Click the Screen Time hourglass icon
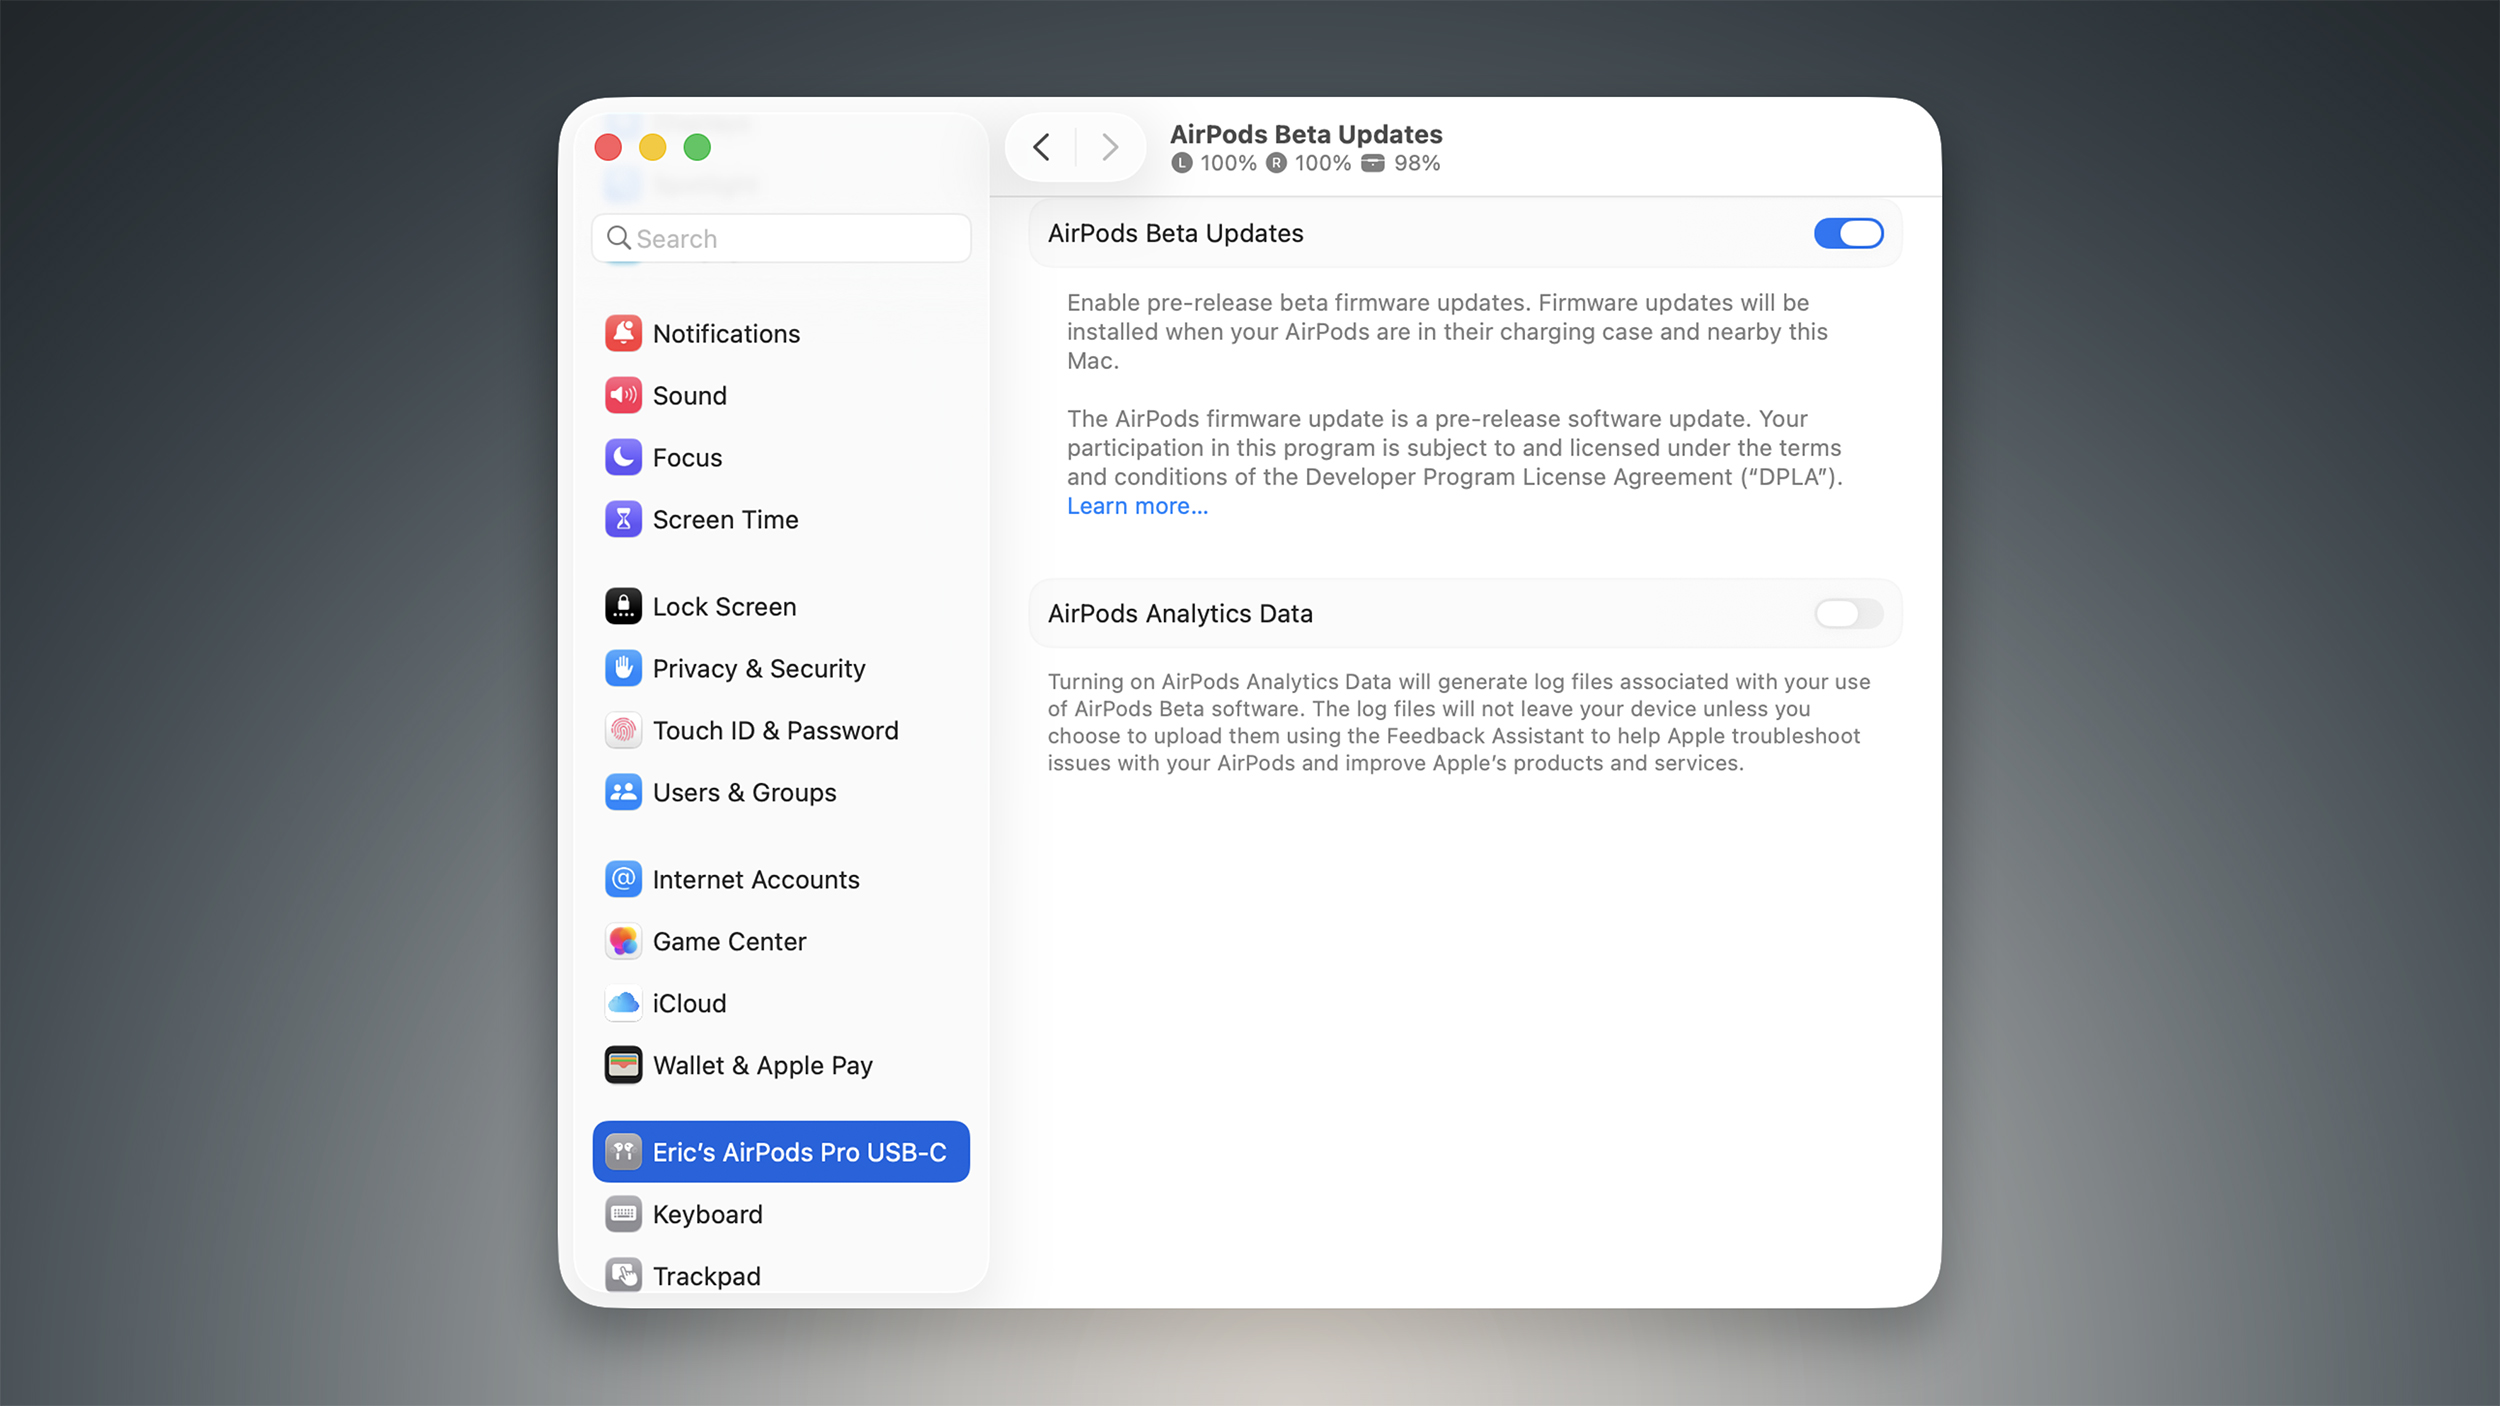 pyautogui.click(x=623, y=519)
